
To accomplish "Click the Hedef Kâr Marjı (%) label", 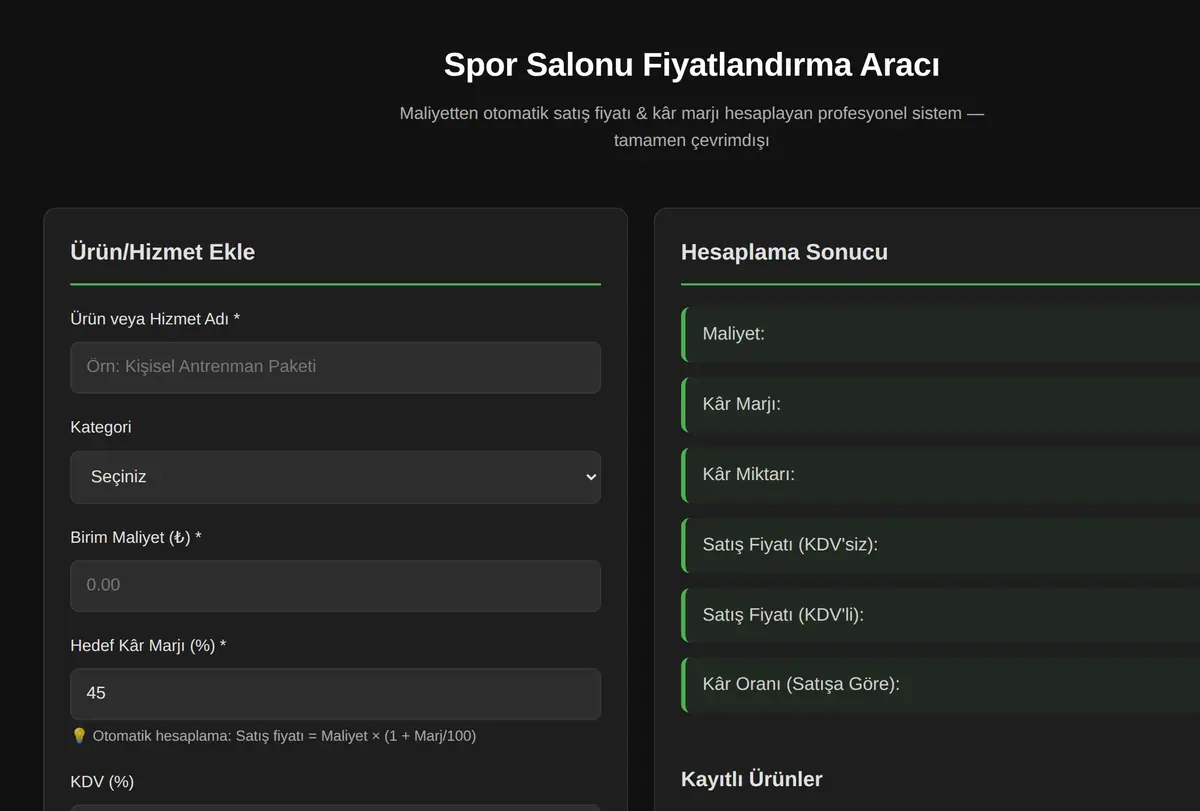I will coord(148,645).
